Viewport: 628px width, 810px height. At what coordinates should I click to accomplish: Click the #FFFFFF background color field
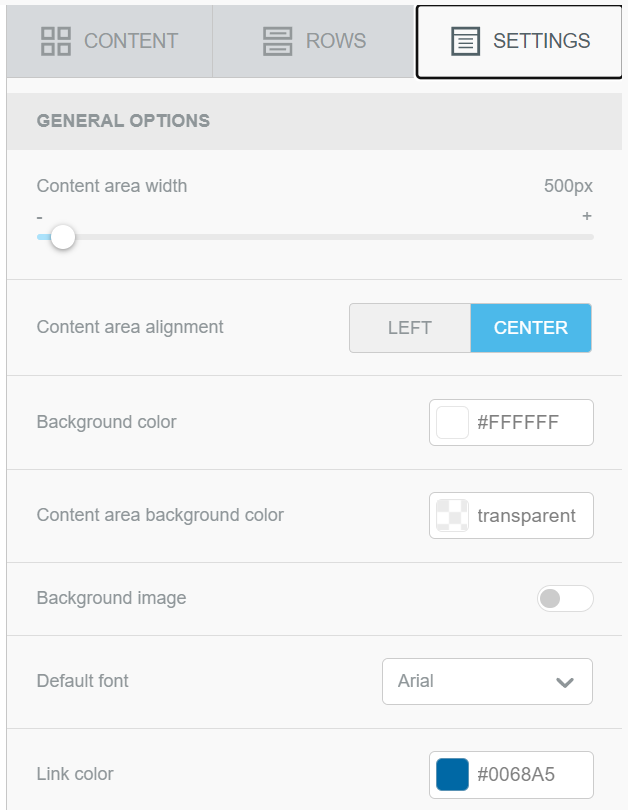511,423
